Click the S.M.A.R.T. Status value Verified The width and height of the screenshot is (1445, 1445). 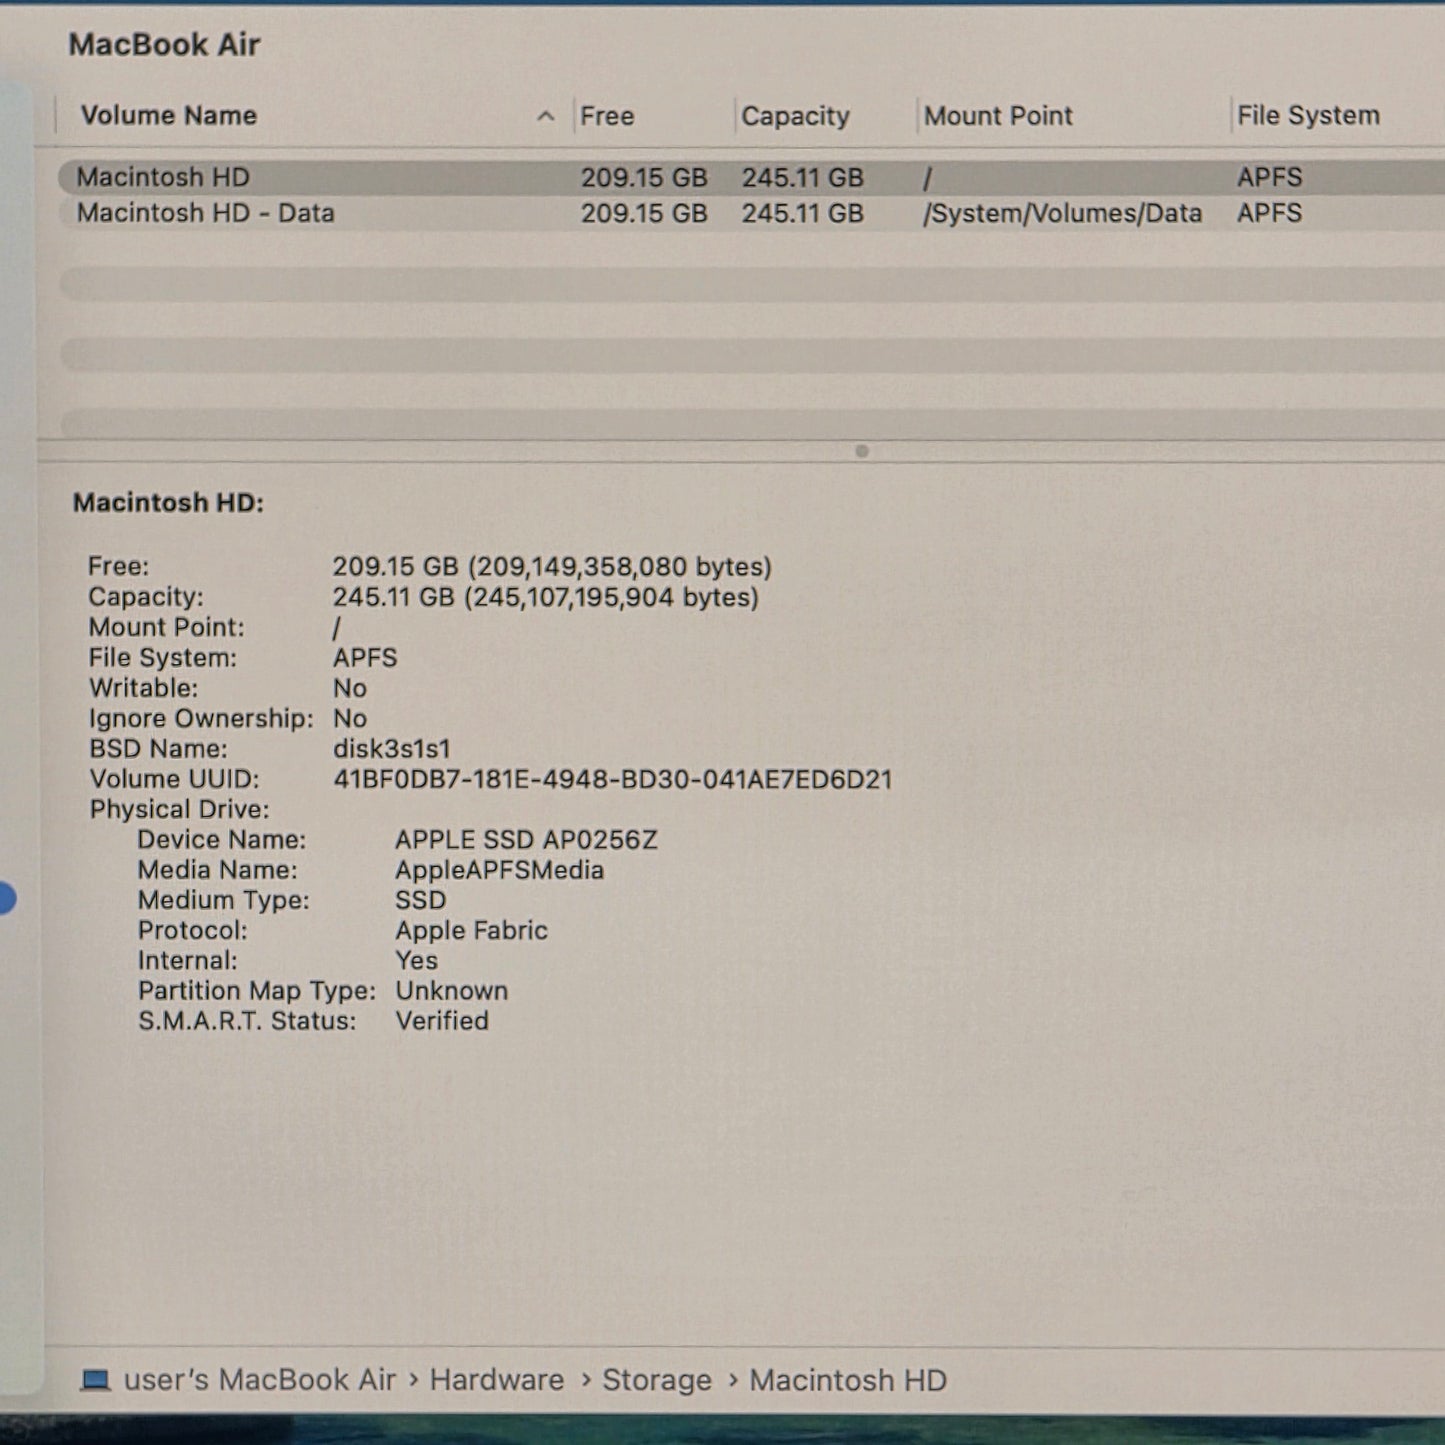442,1021
